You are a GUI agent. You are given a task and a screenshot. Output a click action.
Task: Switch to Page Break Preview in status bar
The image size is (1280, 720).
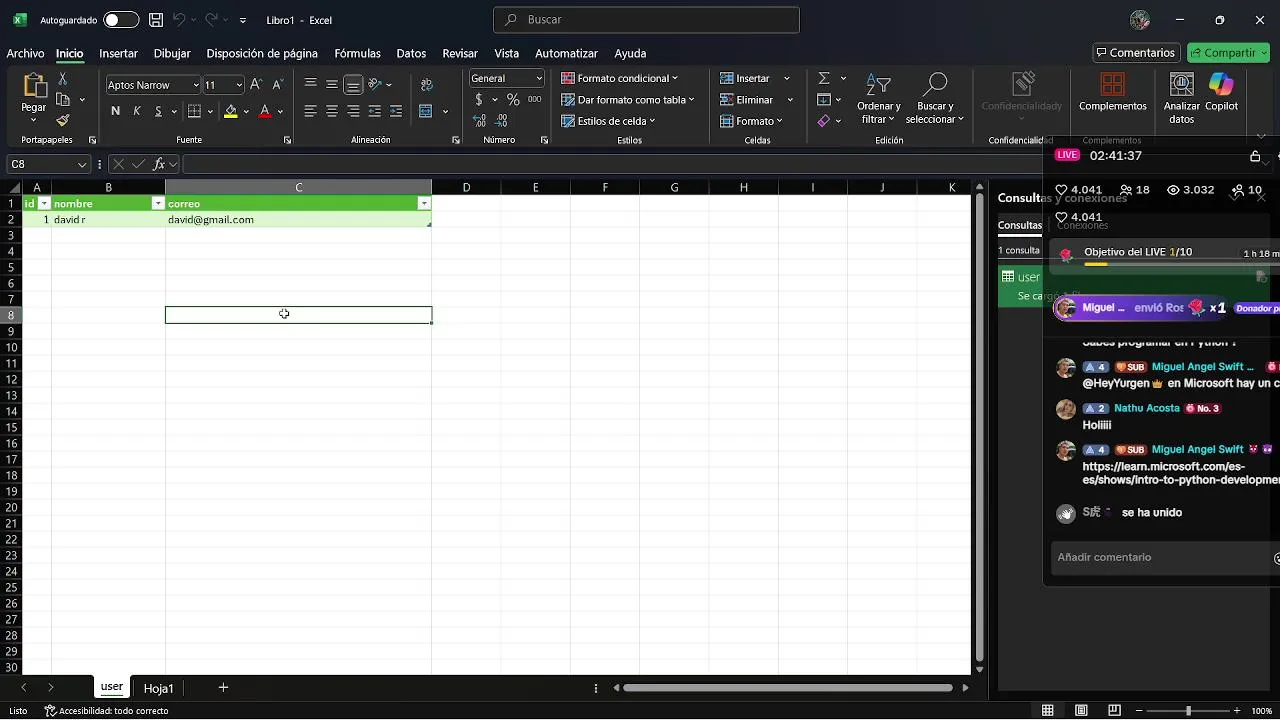1114,710
